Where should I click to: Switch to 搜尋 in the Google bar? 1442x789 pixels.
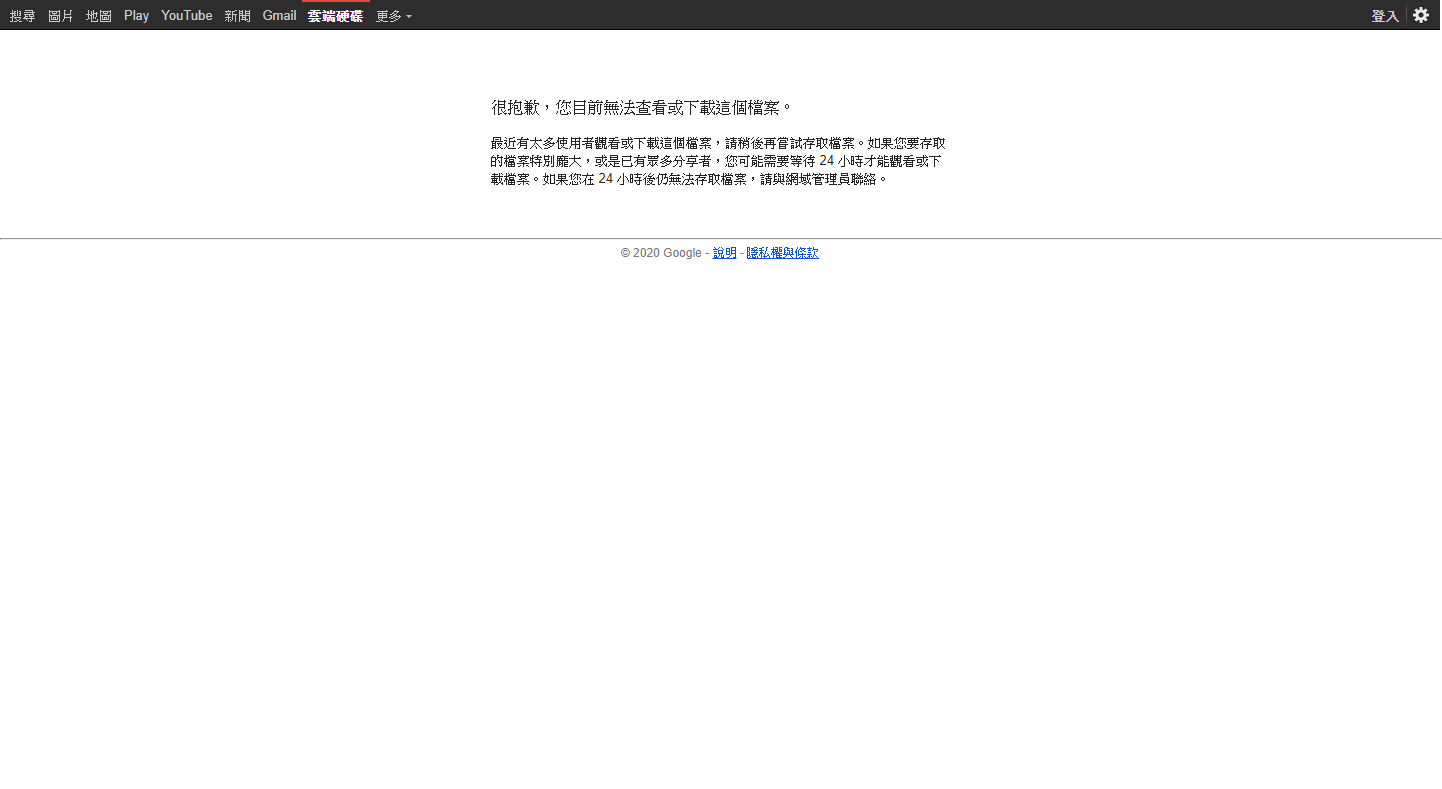22,15
